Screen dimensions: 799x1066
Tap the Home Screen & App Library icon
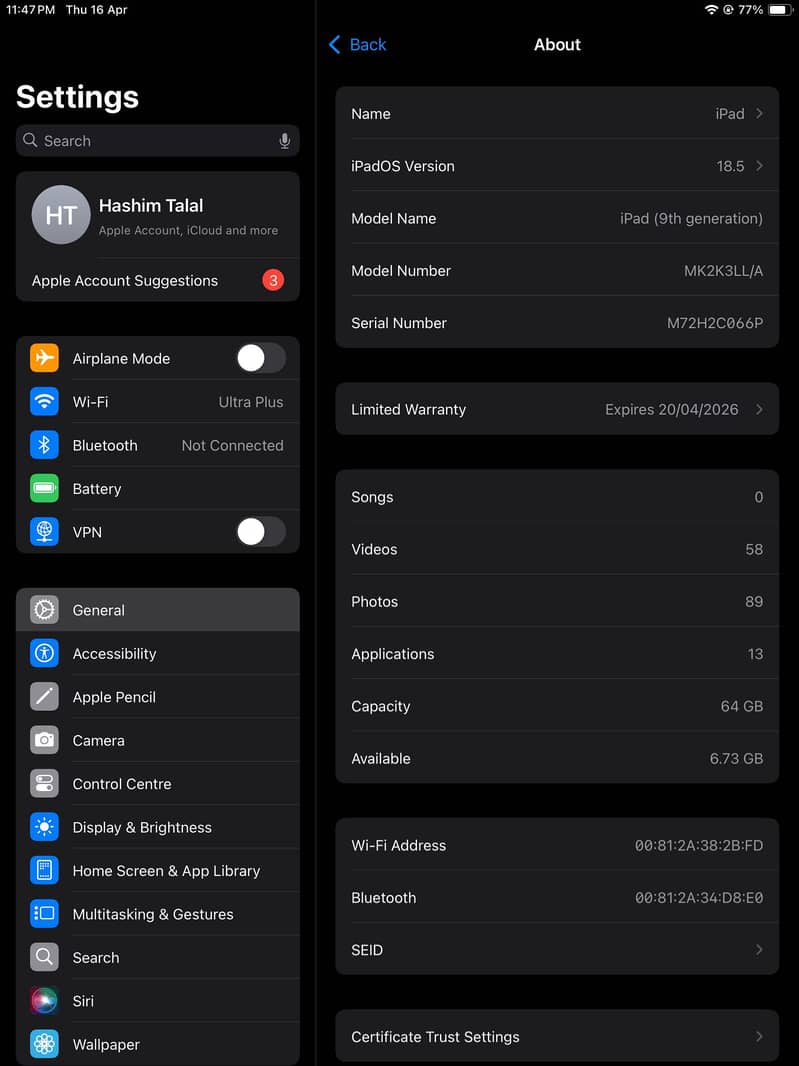coord(44,871)
